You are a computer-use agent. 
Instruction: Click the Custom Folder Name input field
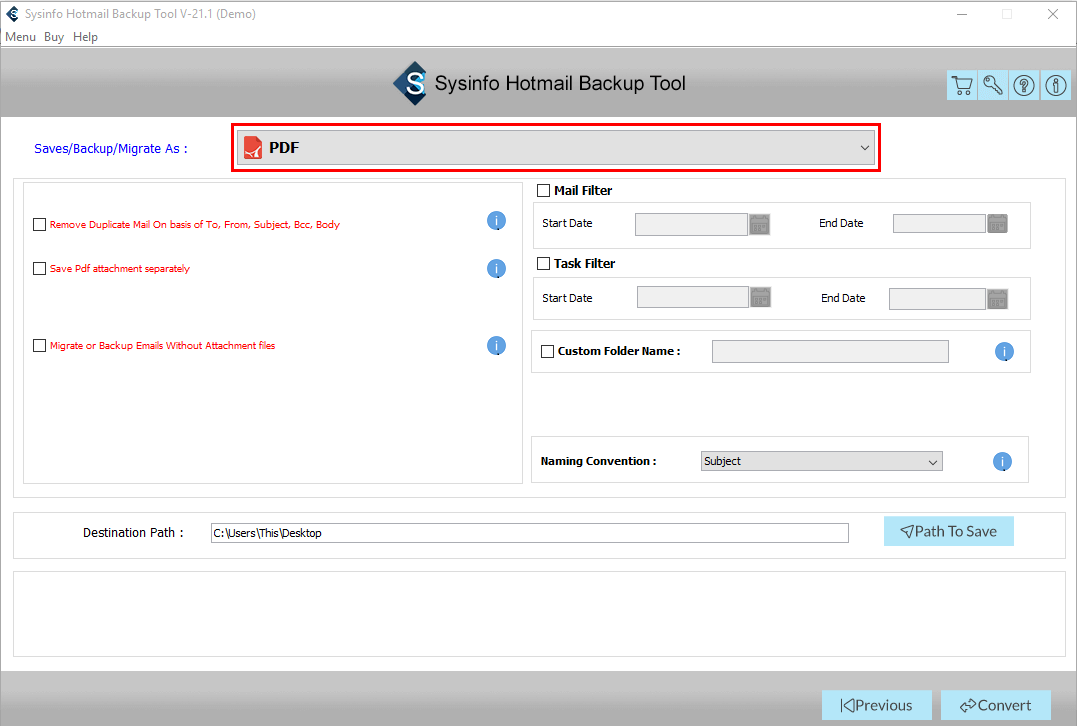[830, 352]
